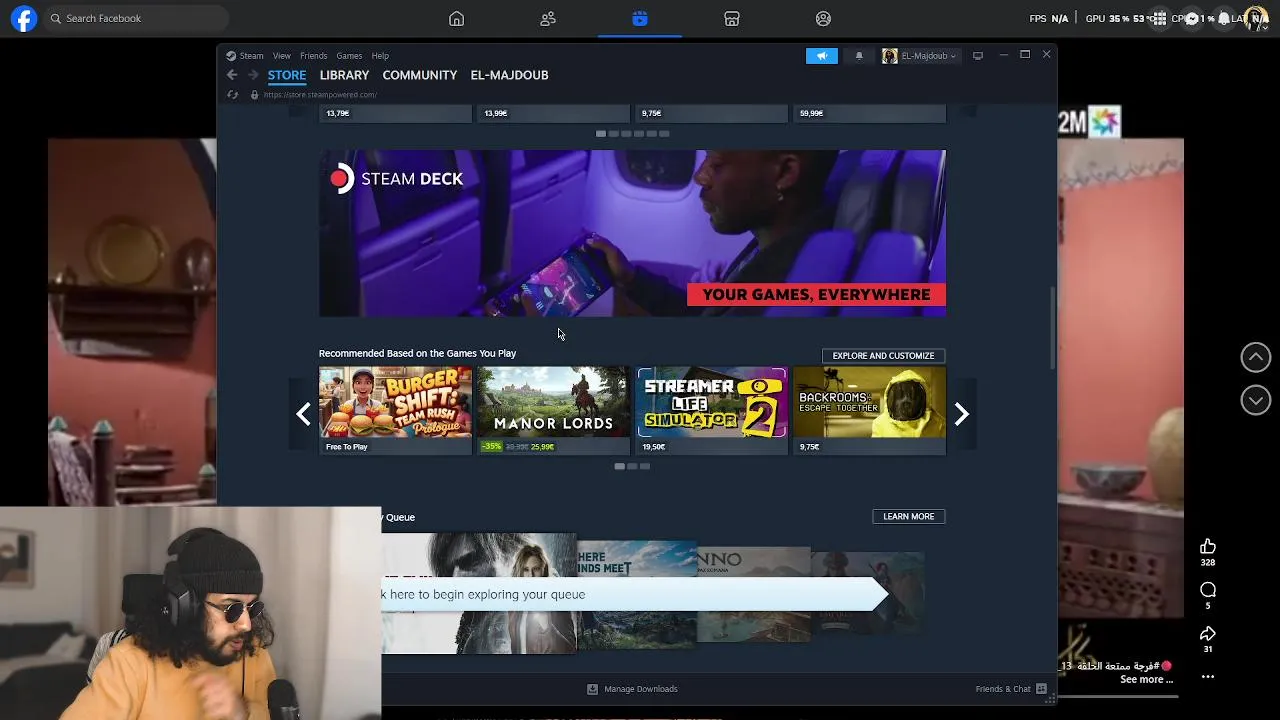Open the Friends menu in Steam
Viewport: 1280px width, 720px height.
coord(313,56)
